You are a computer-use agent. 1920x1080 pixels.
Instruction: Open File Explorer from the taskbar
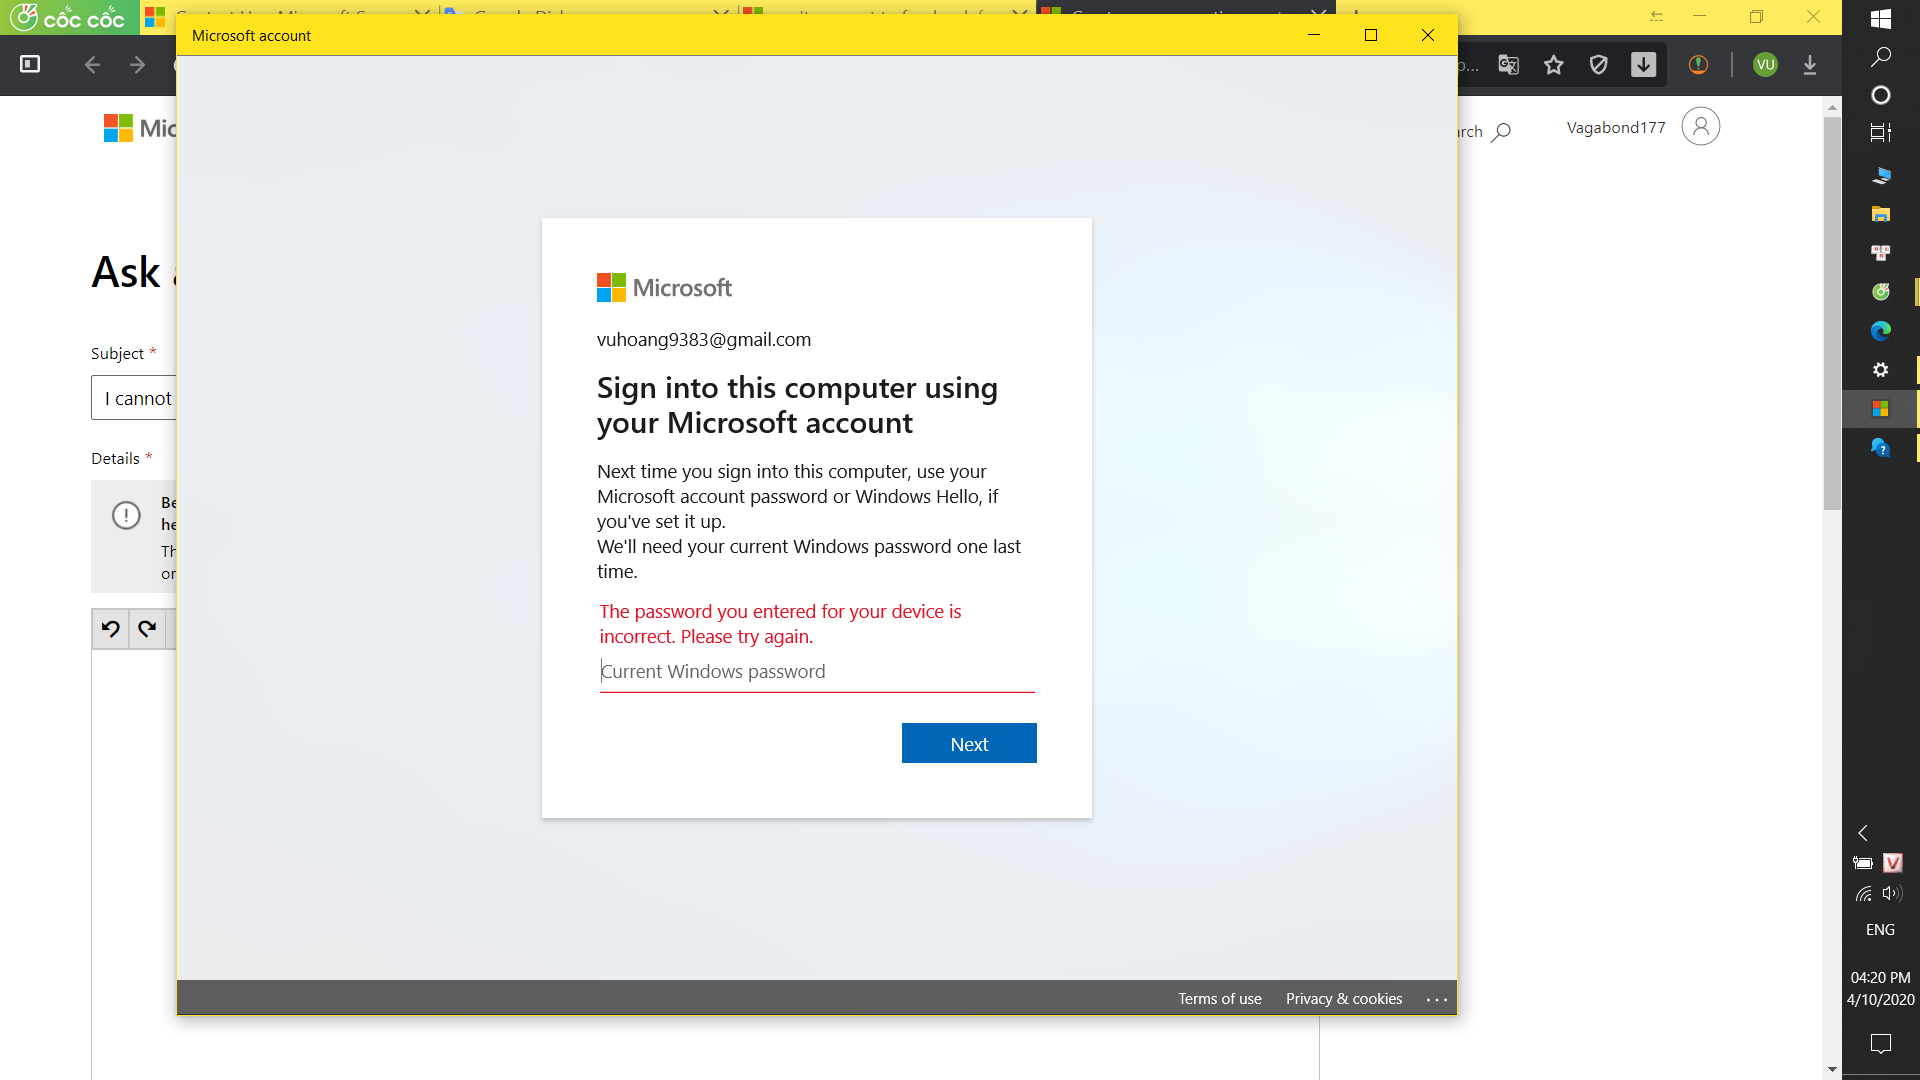1880,213
